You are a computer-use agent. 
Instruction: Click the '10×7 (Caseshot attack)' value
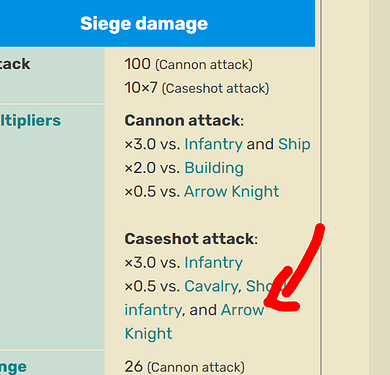197,88
